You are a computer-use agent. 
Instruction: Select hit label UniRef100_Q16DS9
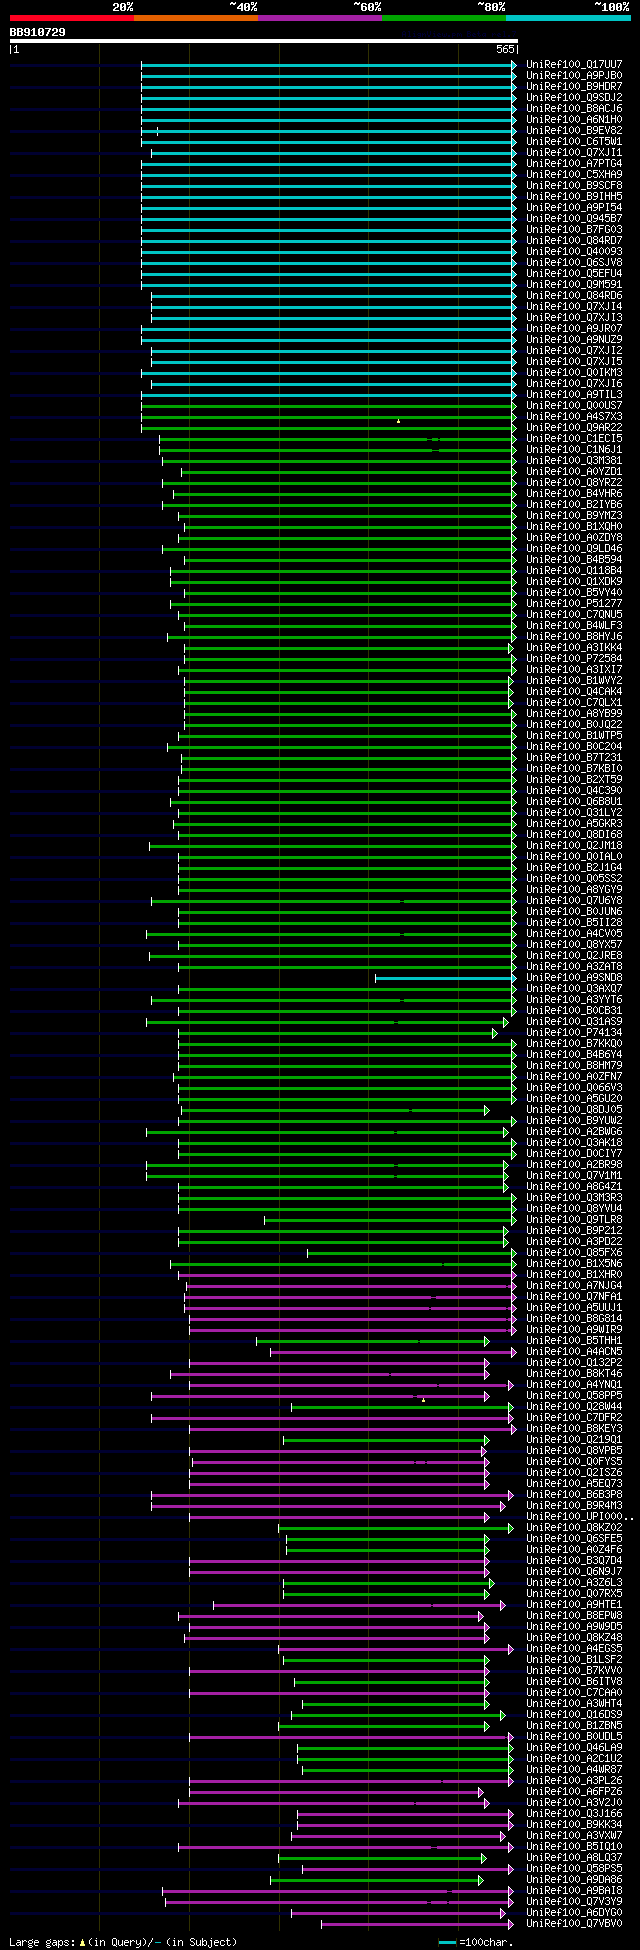coord(574,1714)
